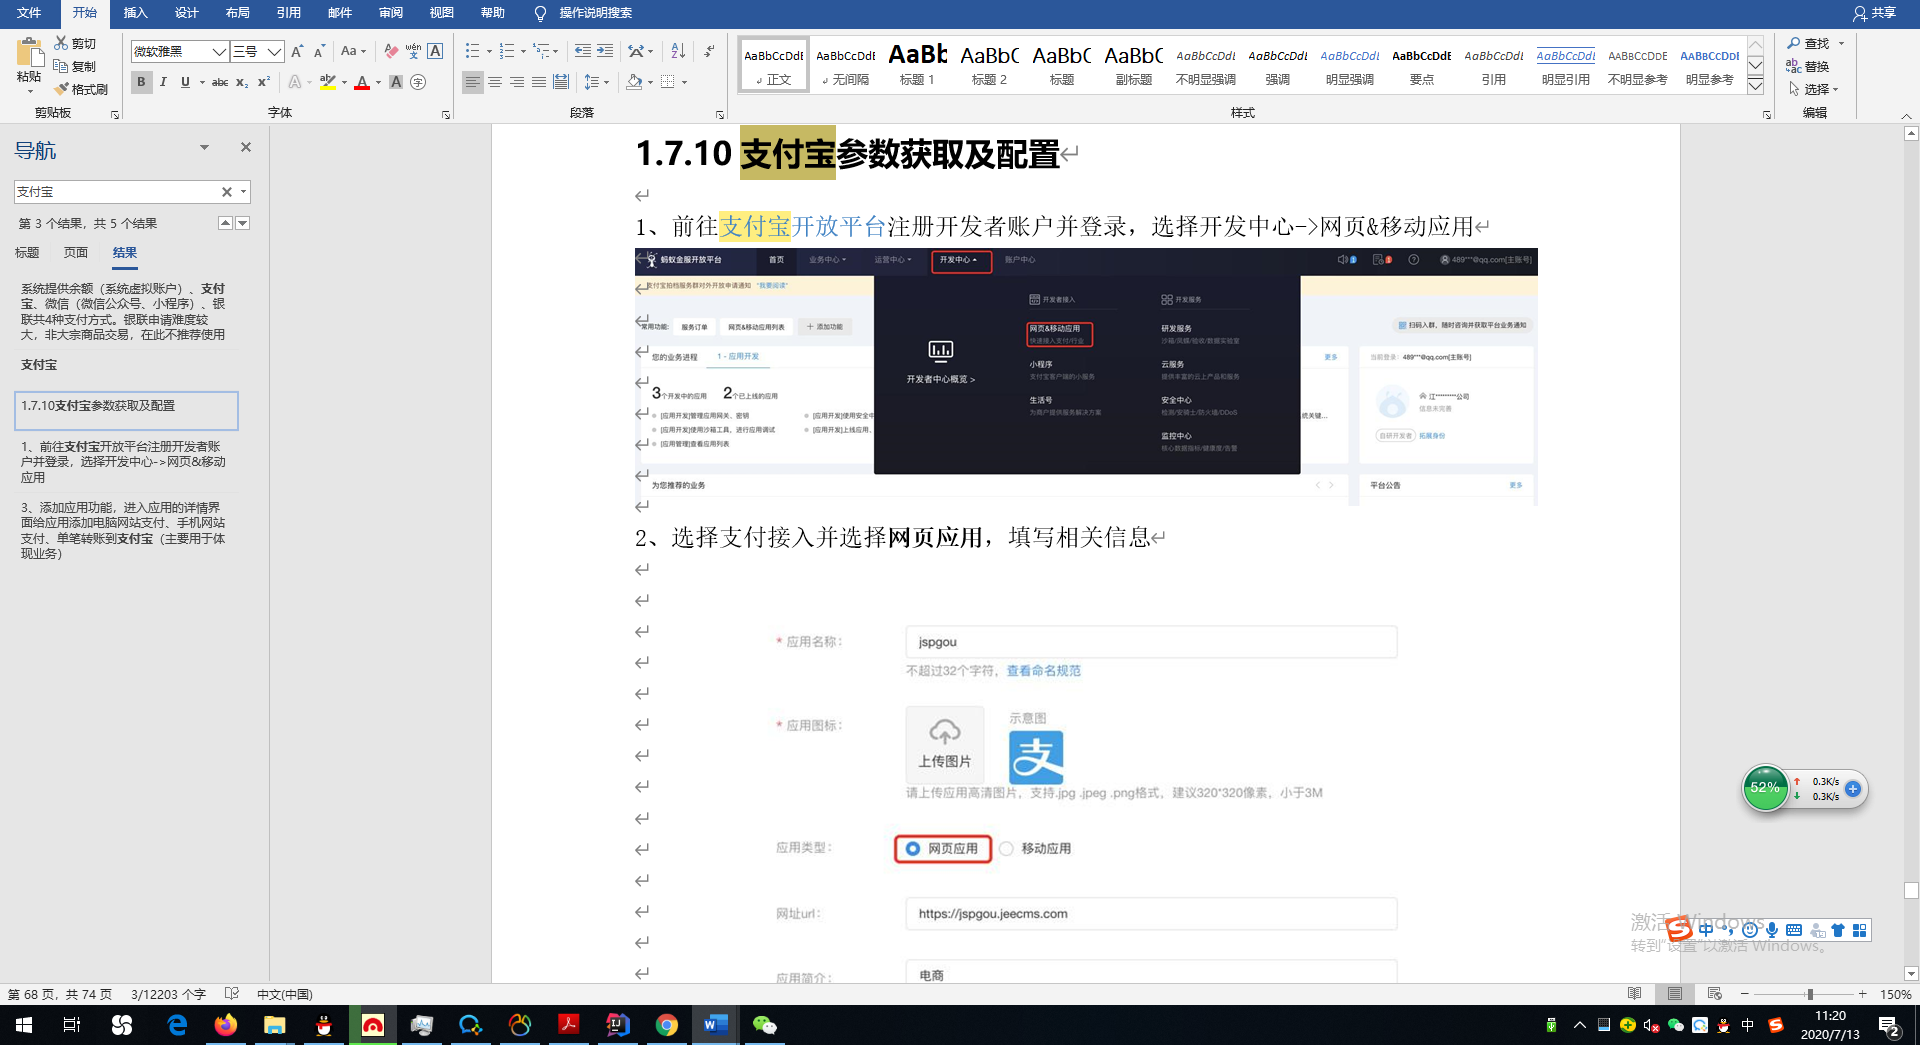This screenshot has width=1920, height=1045.
Task: Open WeChat from the Windows taskbar
Action: tap(764, 1025)
